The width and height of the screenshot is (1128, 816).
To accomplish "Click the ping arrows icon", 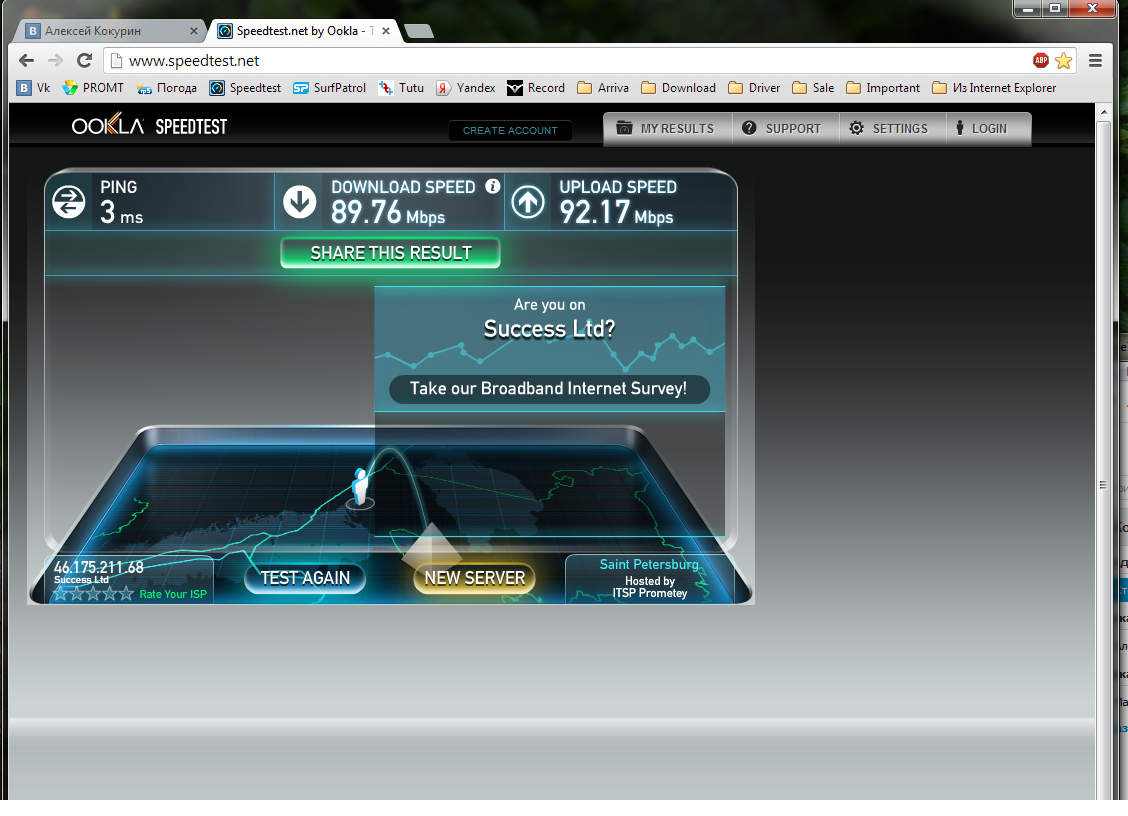I will tap(69, 202).
